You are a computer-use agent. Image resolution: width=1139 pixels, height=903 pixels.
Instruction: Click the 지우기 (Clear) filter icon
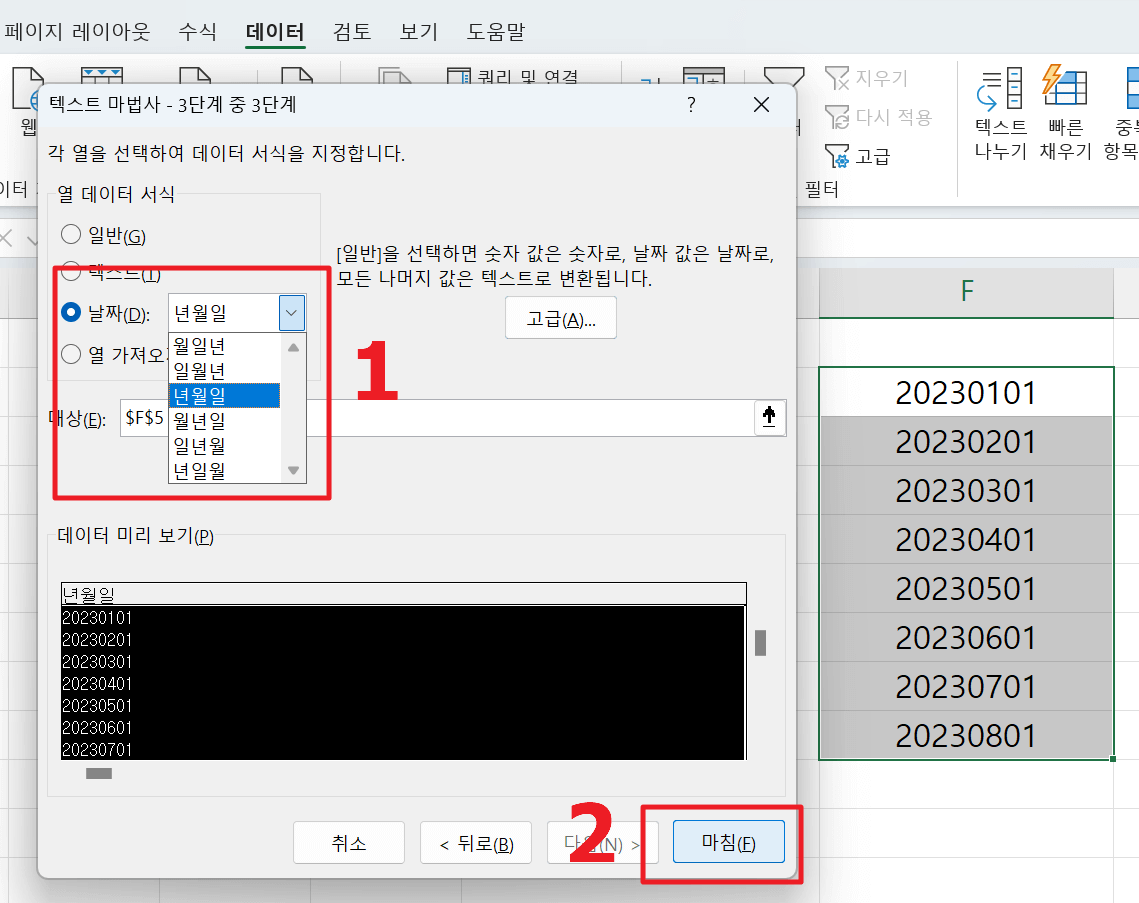pos(858,78)
